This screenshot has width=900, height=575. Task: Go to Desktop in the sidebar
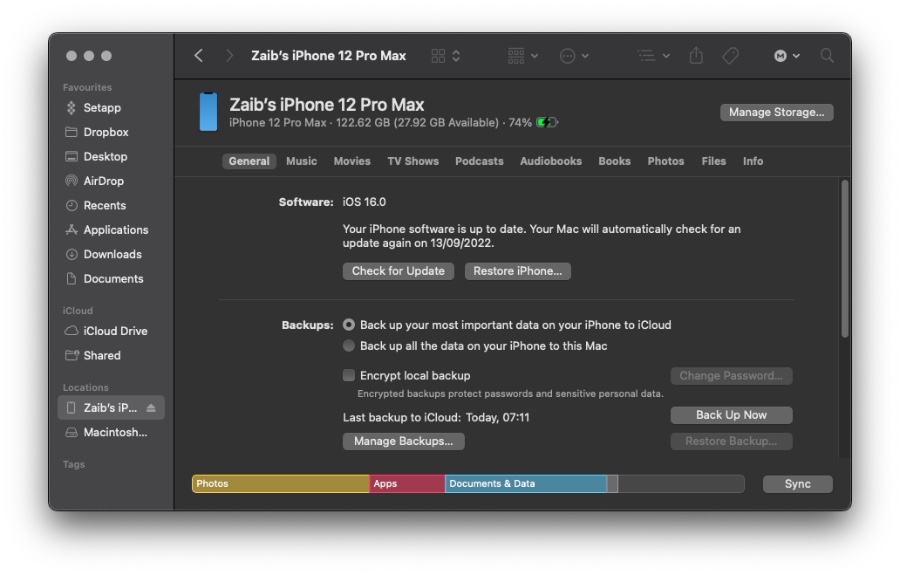105,157
